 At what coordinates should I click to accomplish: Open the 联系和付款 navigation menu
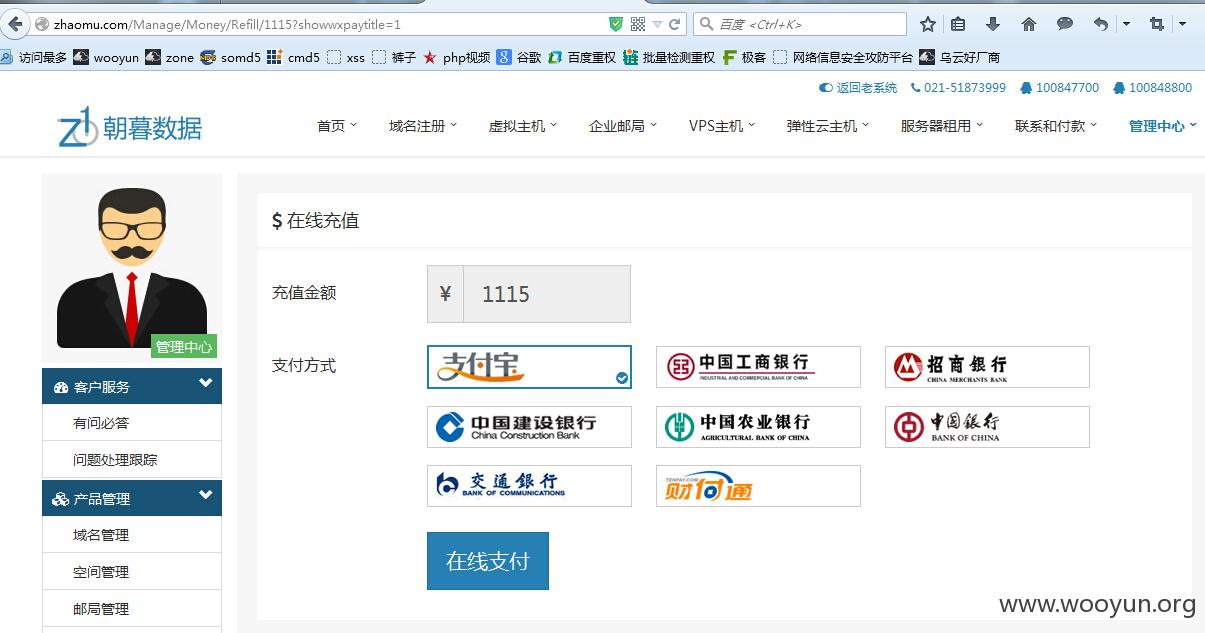click(x=1055, y=126)
